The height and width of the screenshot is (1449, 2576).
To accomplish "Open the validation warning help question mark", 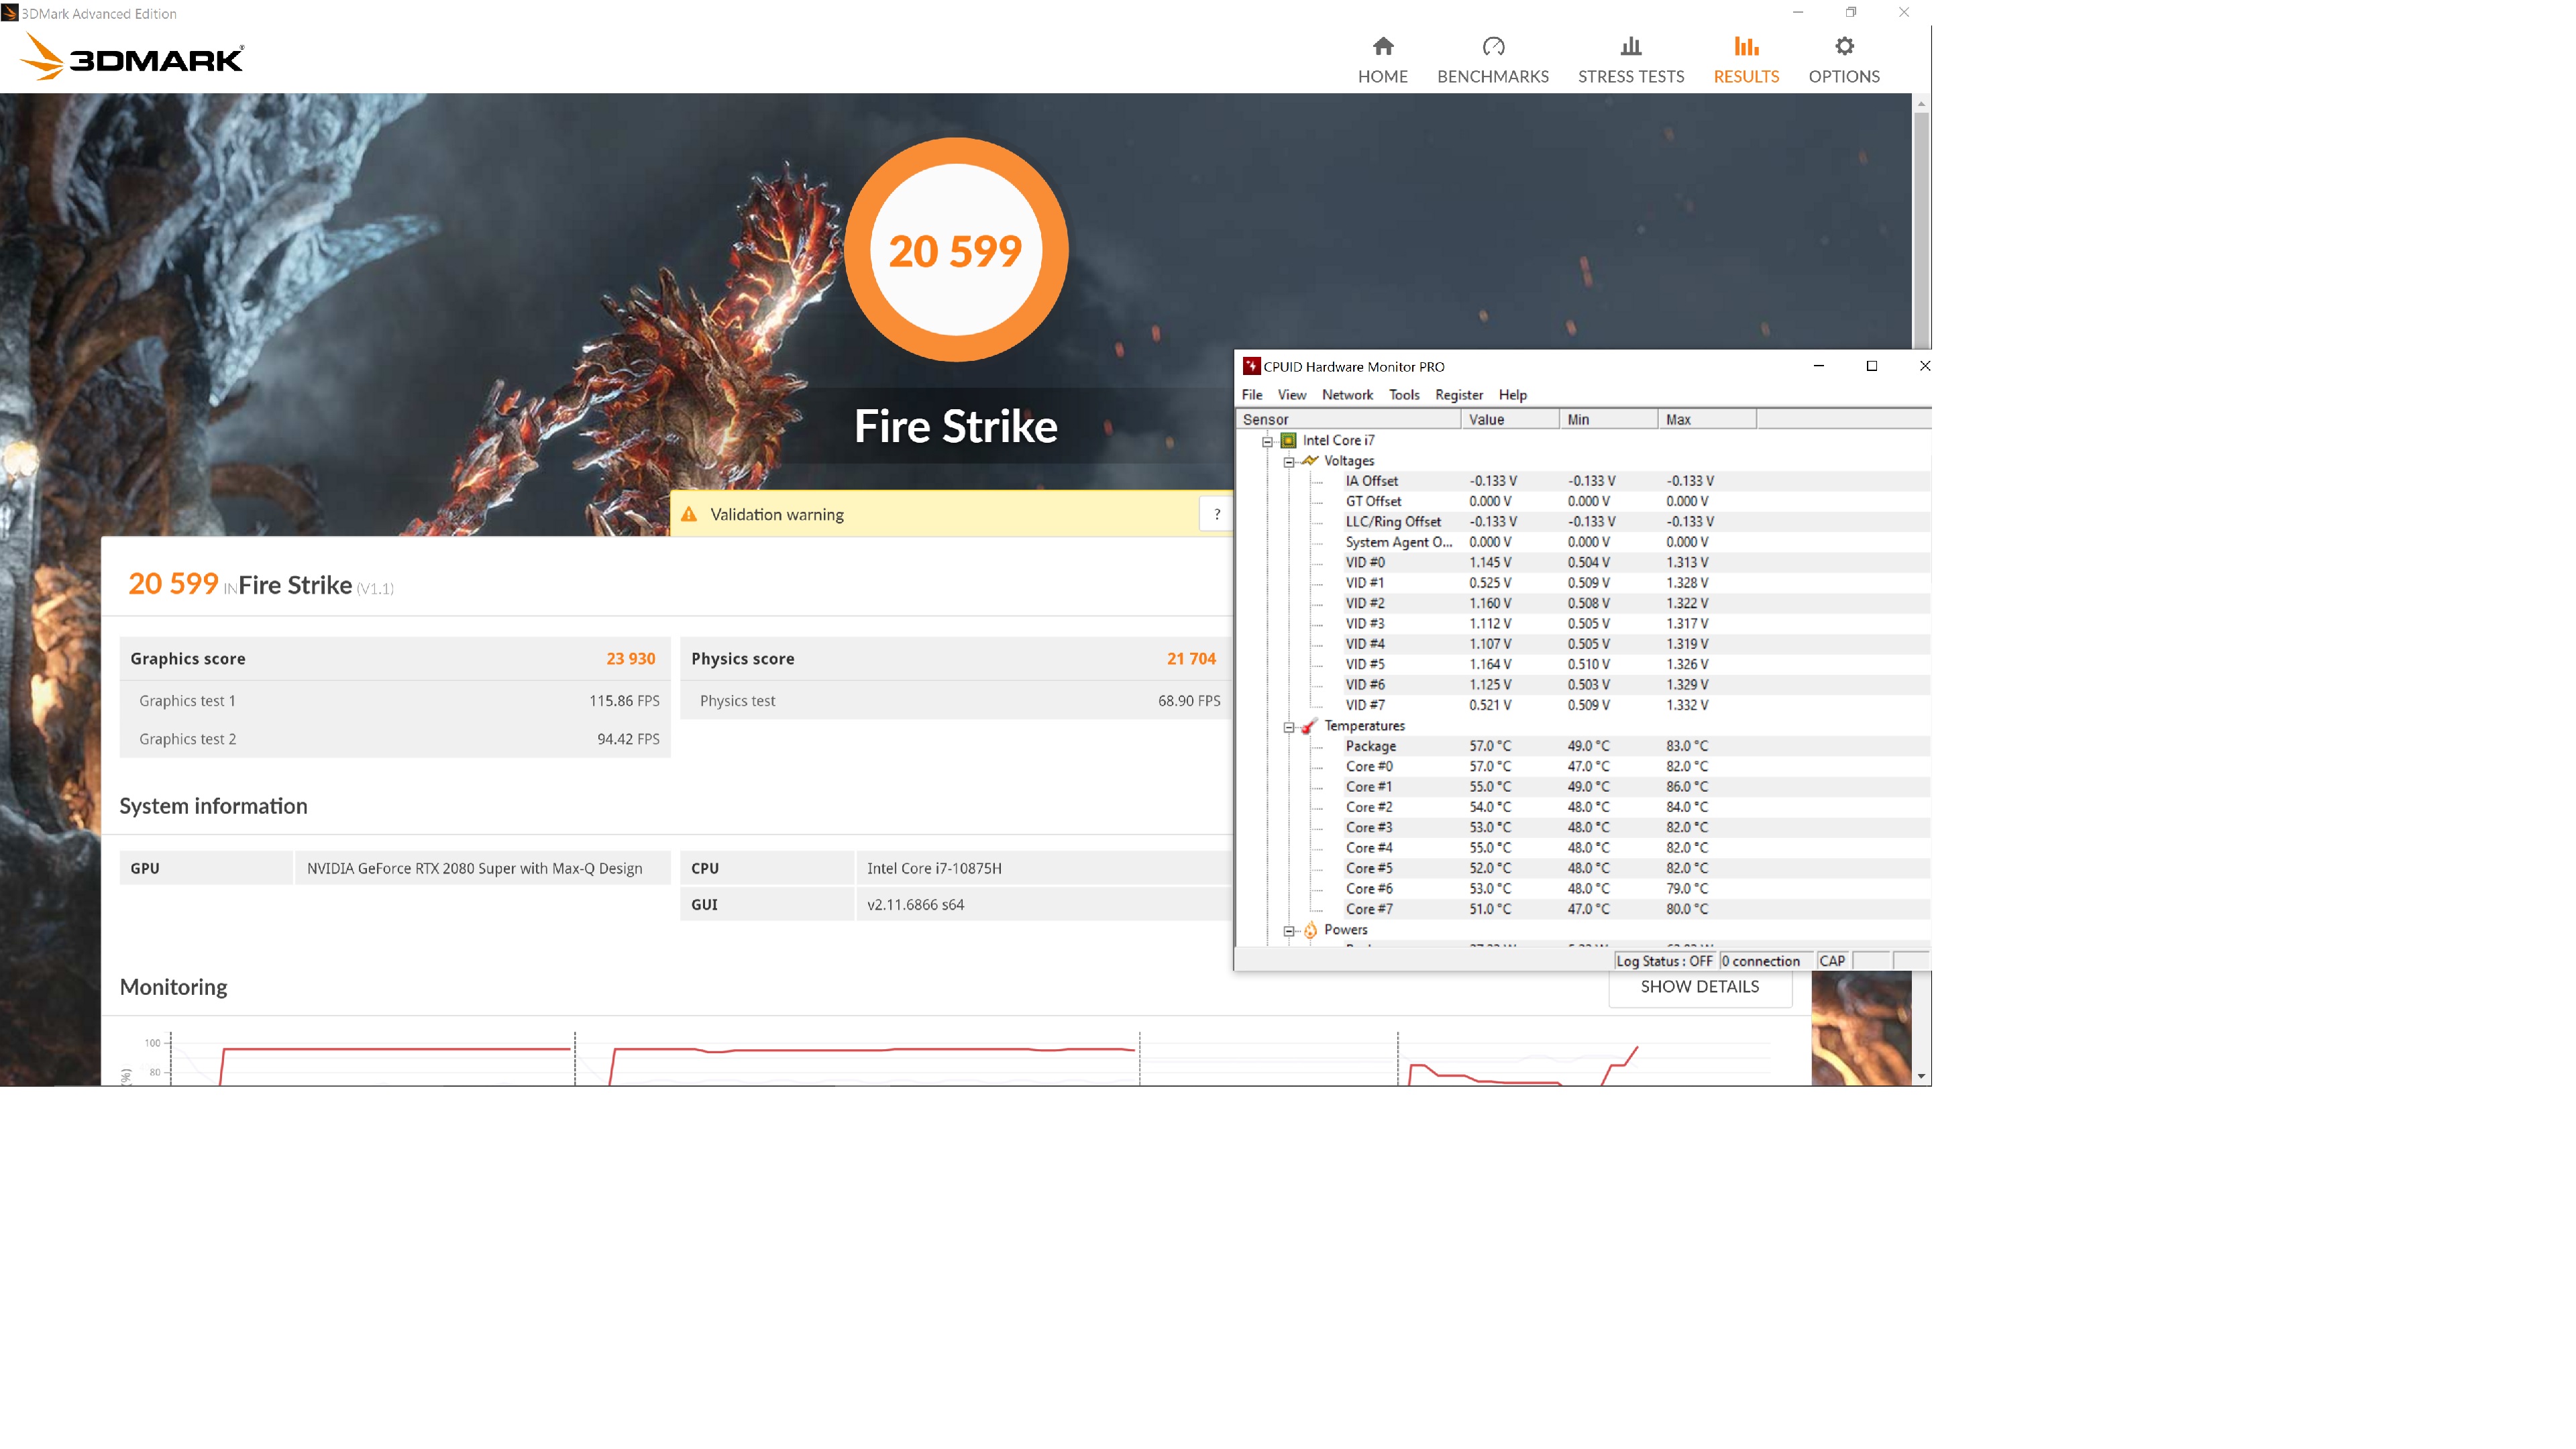I will [x=1216, y=514].
